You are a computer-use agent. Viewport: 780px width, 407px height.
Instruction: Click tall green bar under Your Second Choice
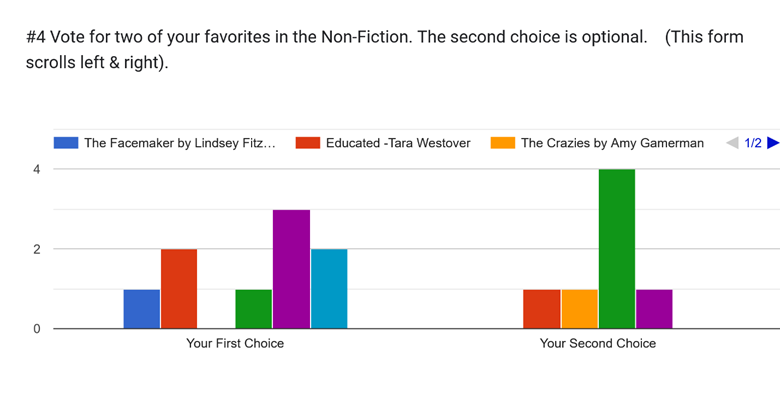pos(616,249)
